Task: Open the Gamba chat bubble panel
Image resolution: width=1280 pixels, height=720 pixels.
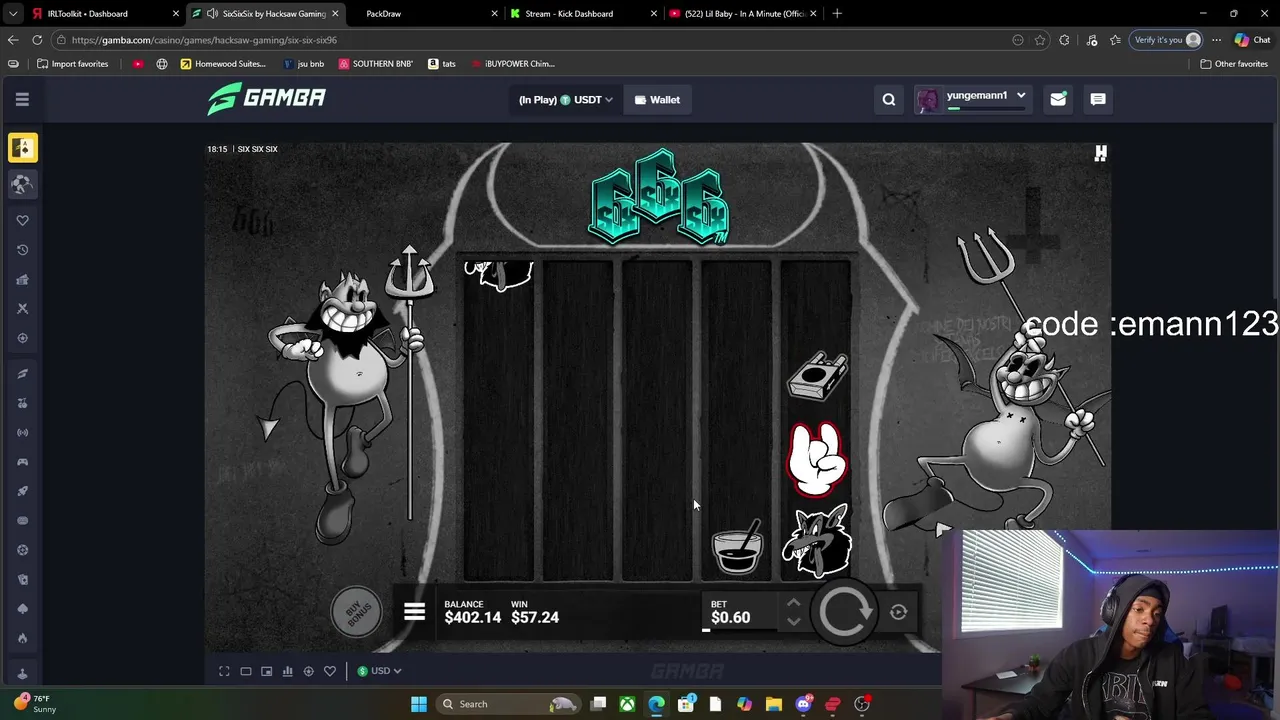Action: click(1097, 99)
